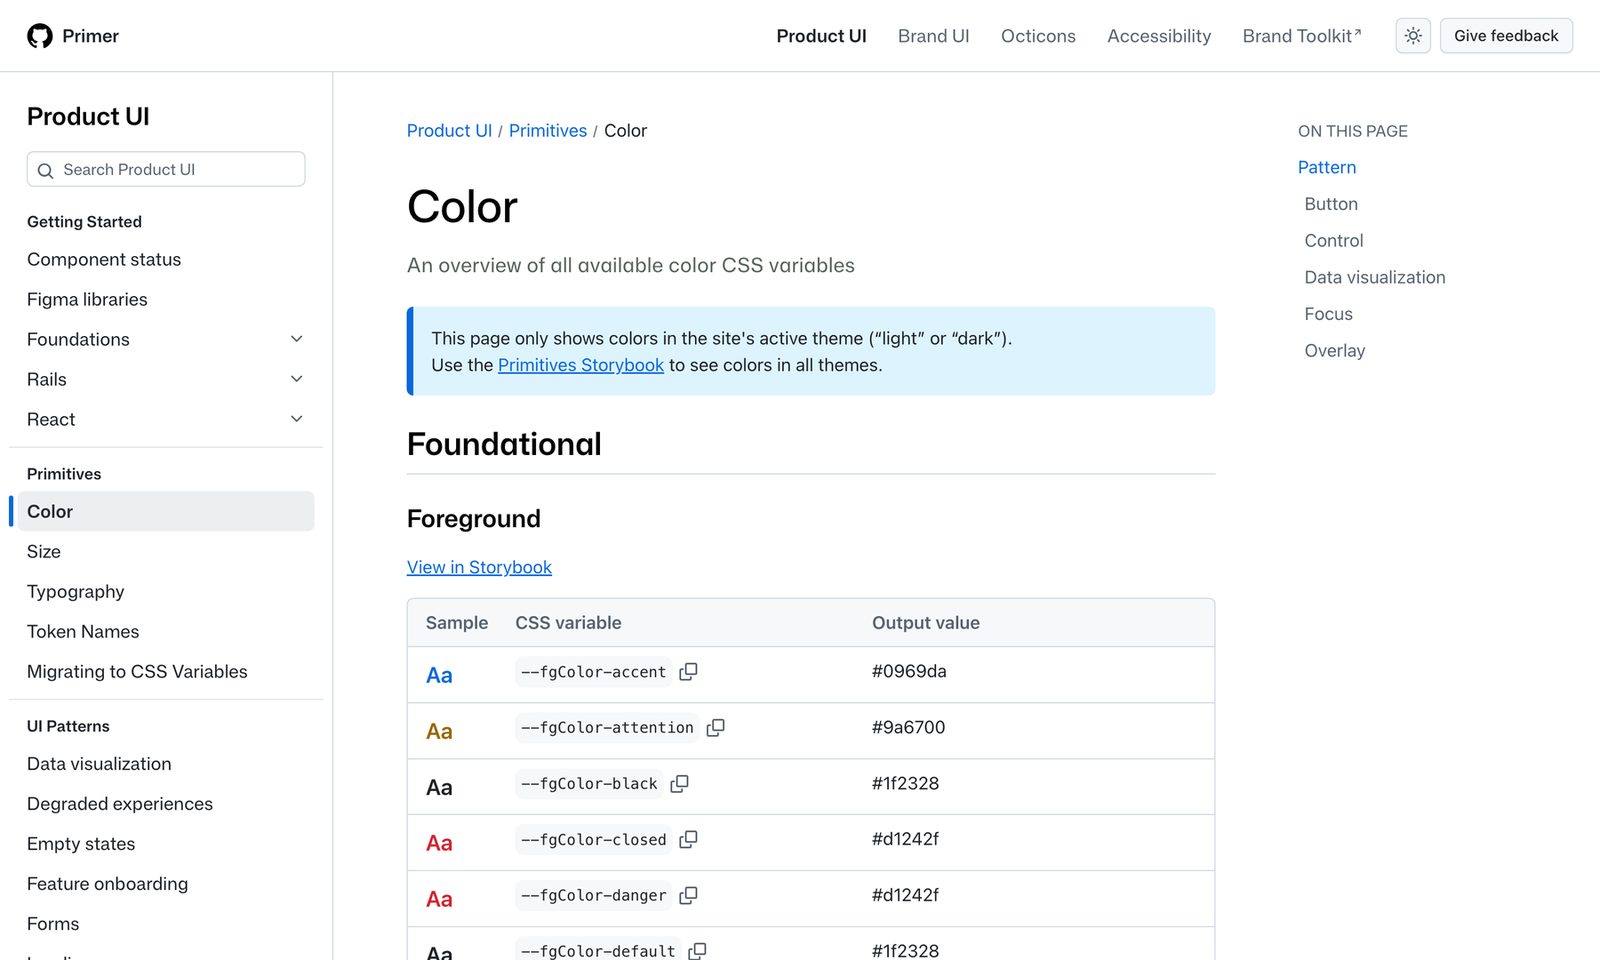This screenshot has width=1600, height=960.
Task: Open the Primitives Storybook link
Action: click(x=581, y=365)
